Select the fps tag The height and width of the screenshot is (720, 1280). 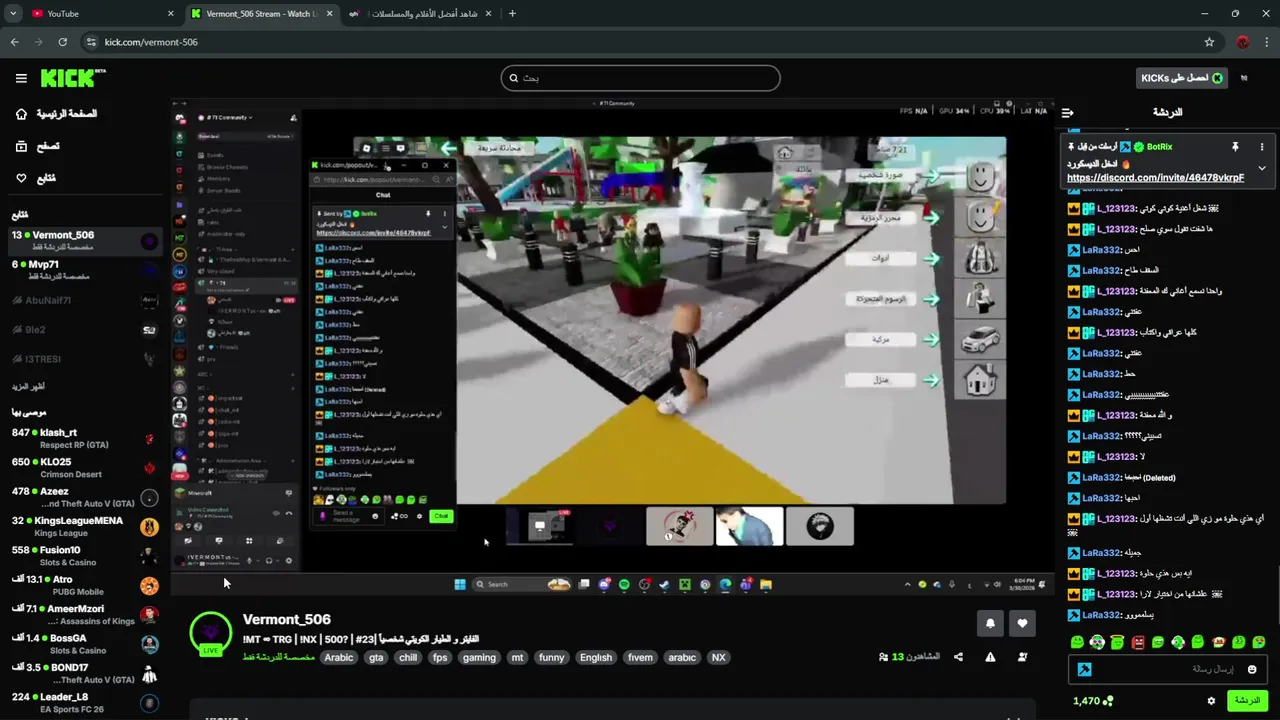pyautogui.click(x=440, y=657)
